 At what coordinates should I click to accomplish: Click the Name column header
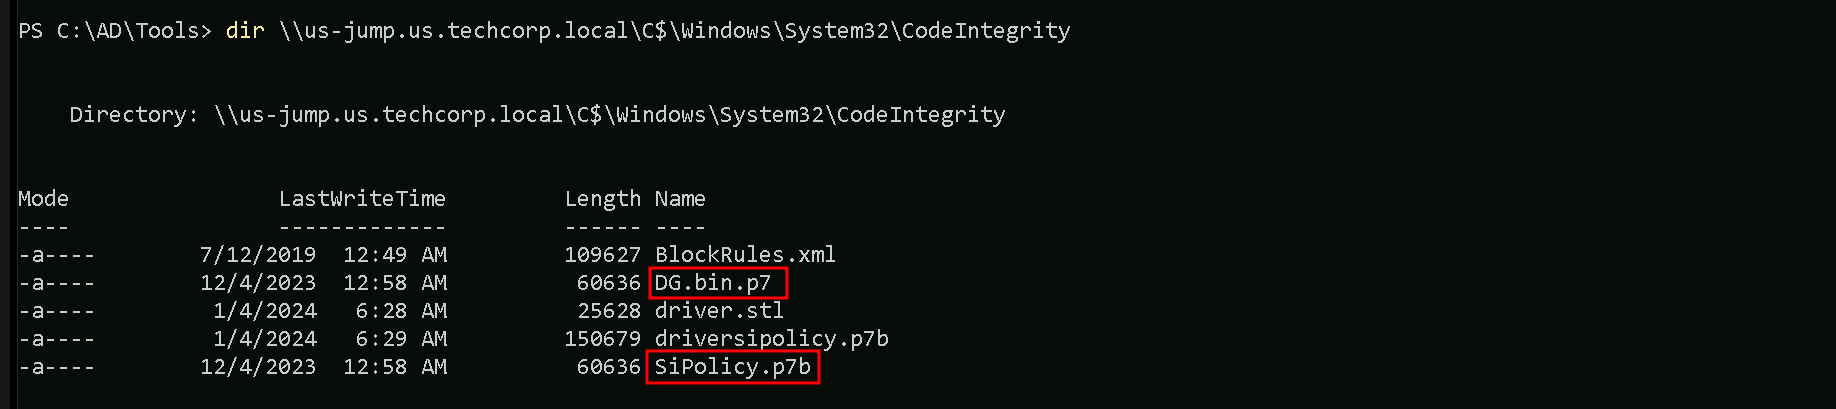680,199
